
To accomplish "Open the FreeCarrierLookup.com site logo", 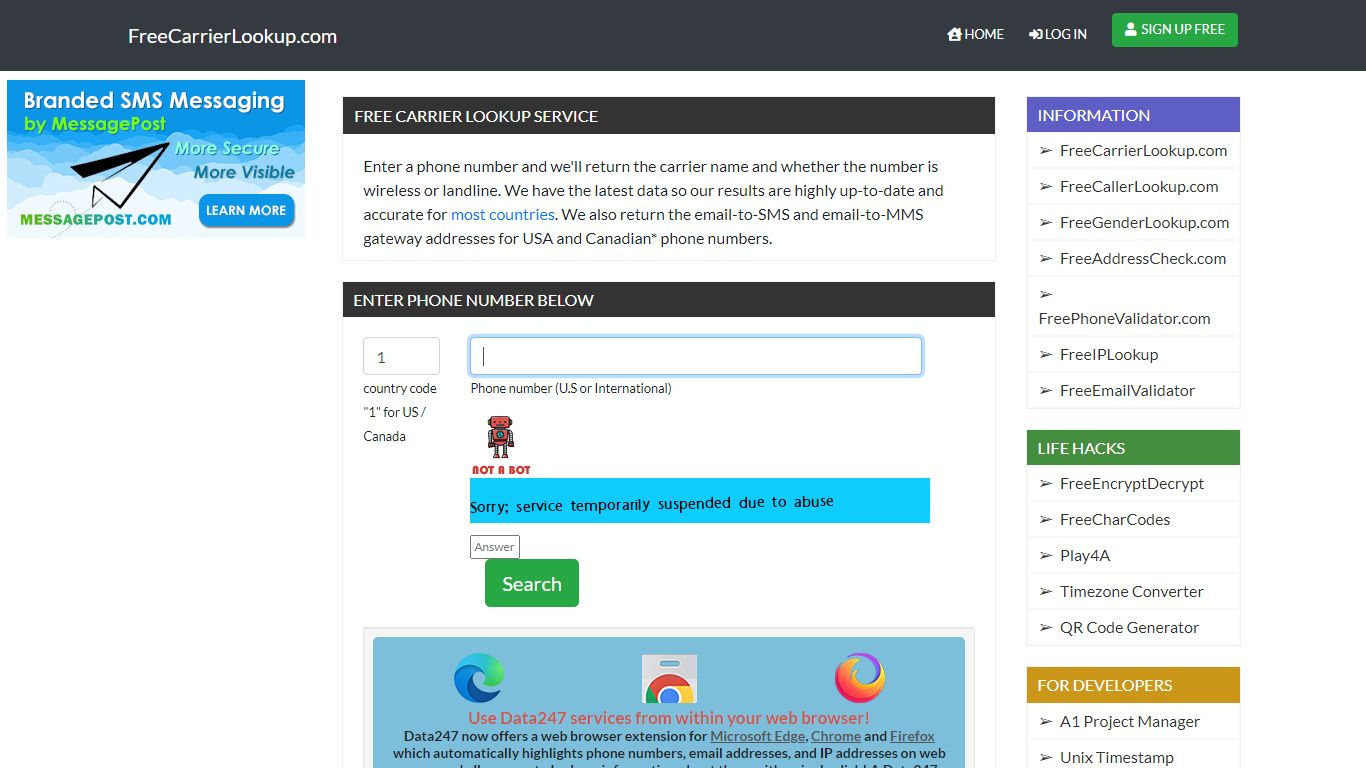I will click(232, 36).
